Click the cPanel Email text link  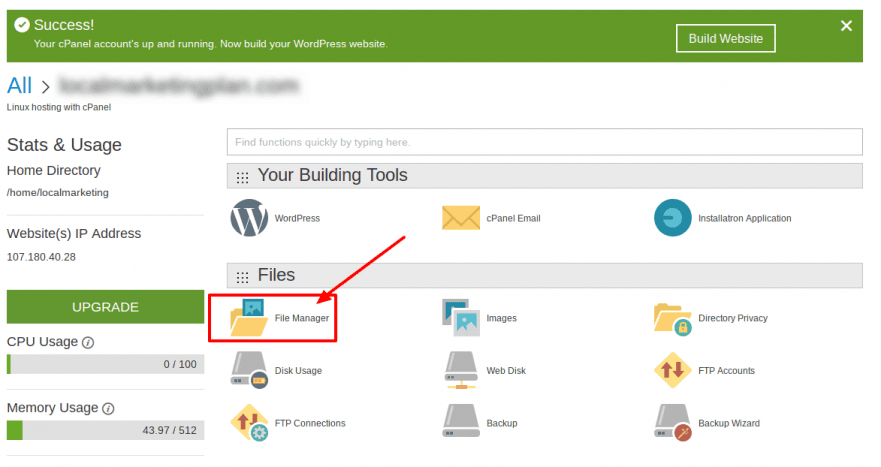514,218
